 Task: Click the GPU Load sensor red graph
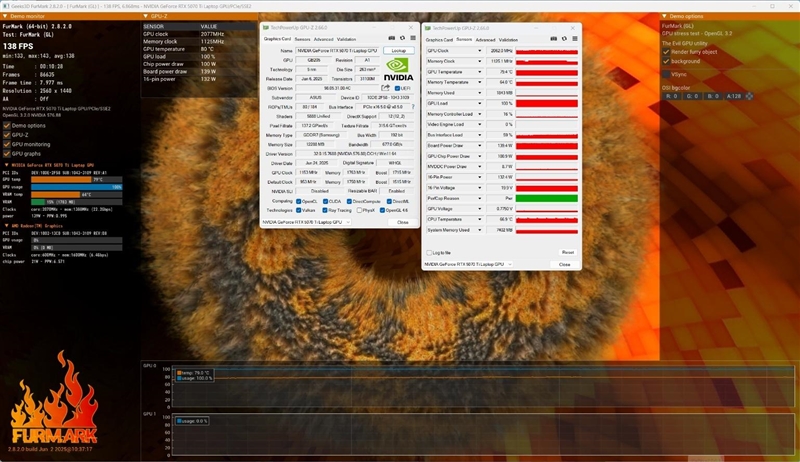(546, 104)
